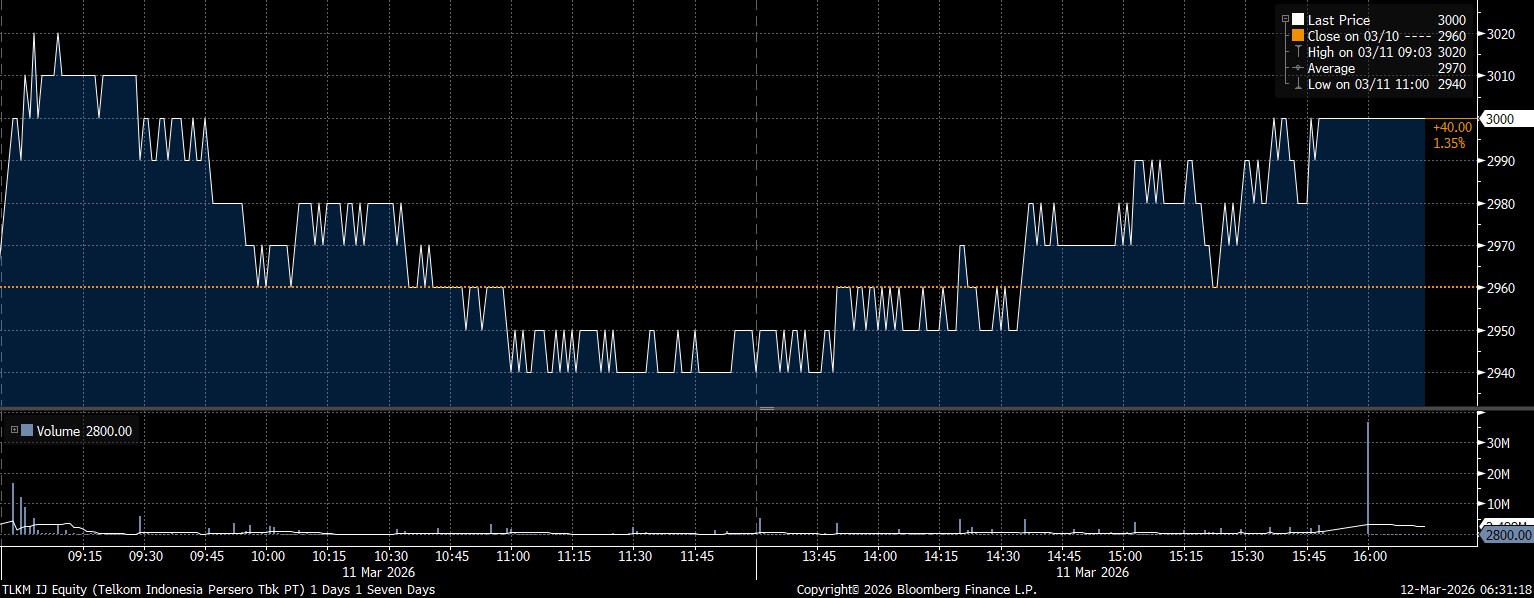Collapse the Last Price legend tree

(x=1285, y=20)
